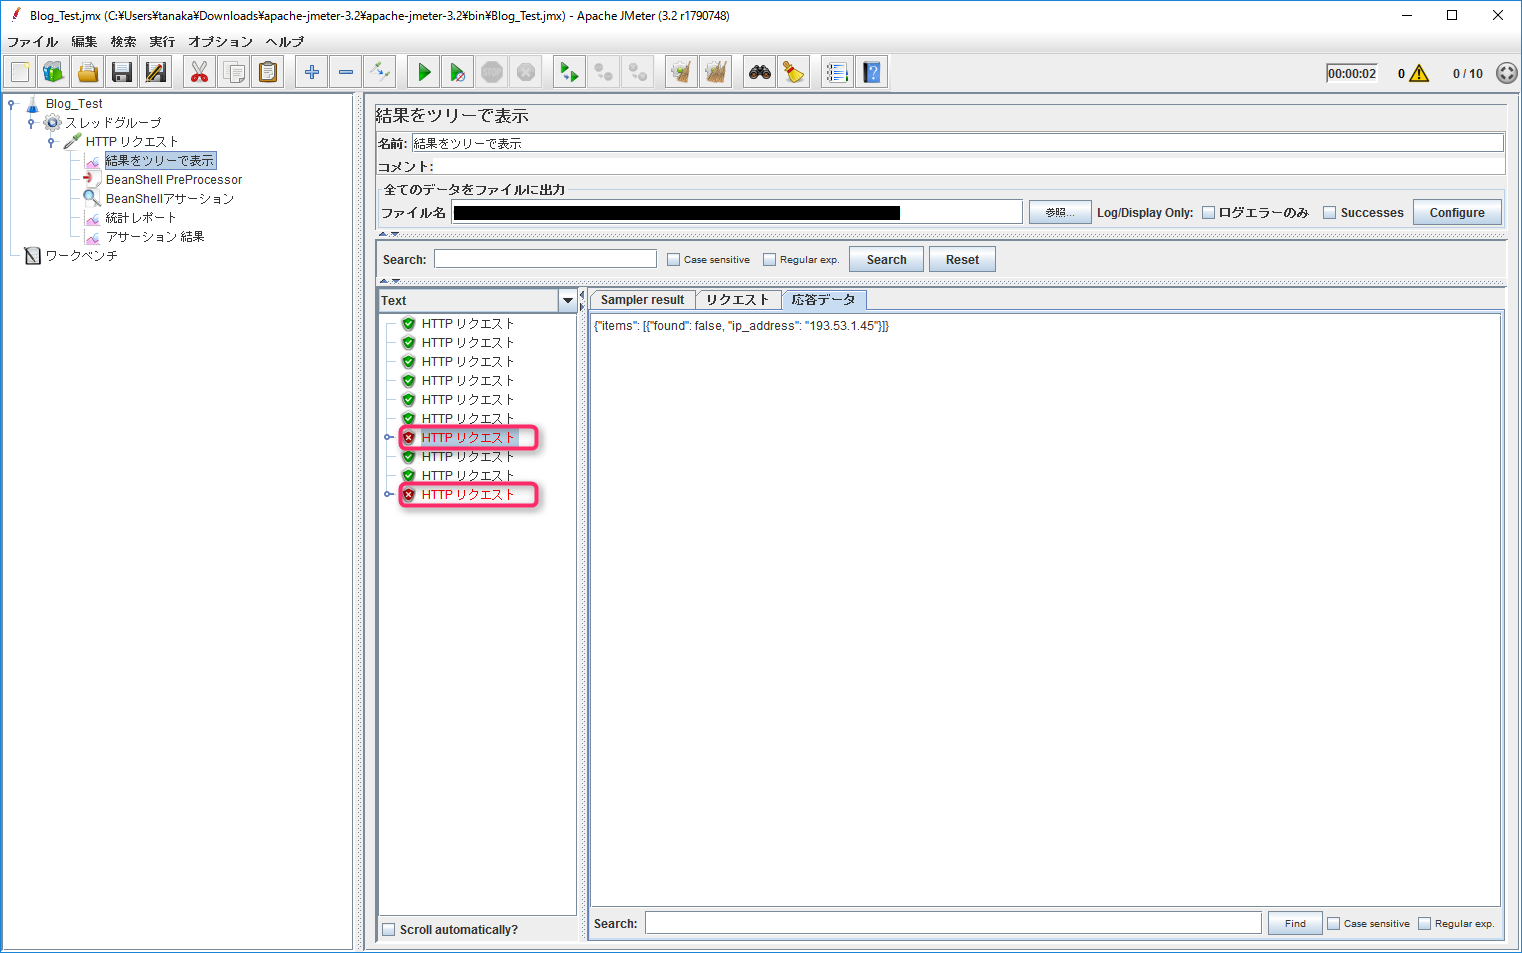This screenshot has width=1522, height=953.
Task: Click the warning triangle log icon
Action: (x=1419, y=73)
